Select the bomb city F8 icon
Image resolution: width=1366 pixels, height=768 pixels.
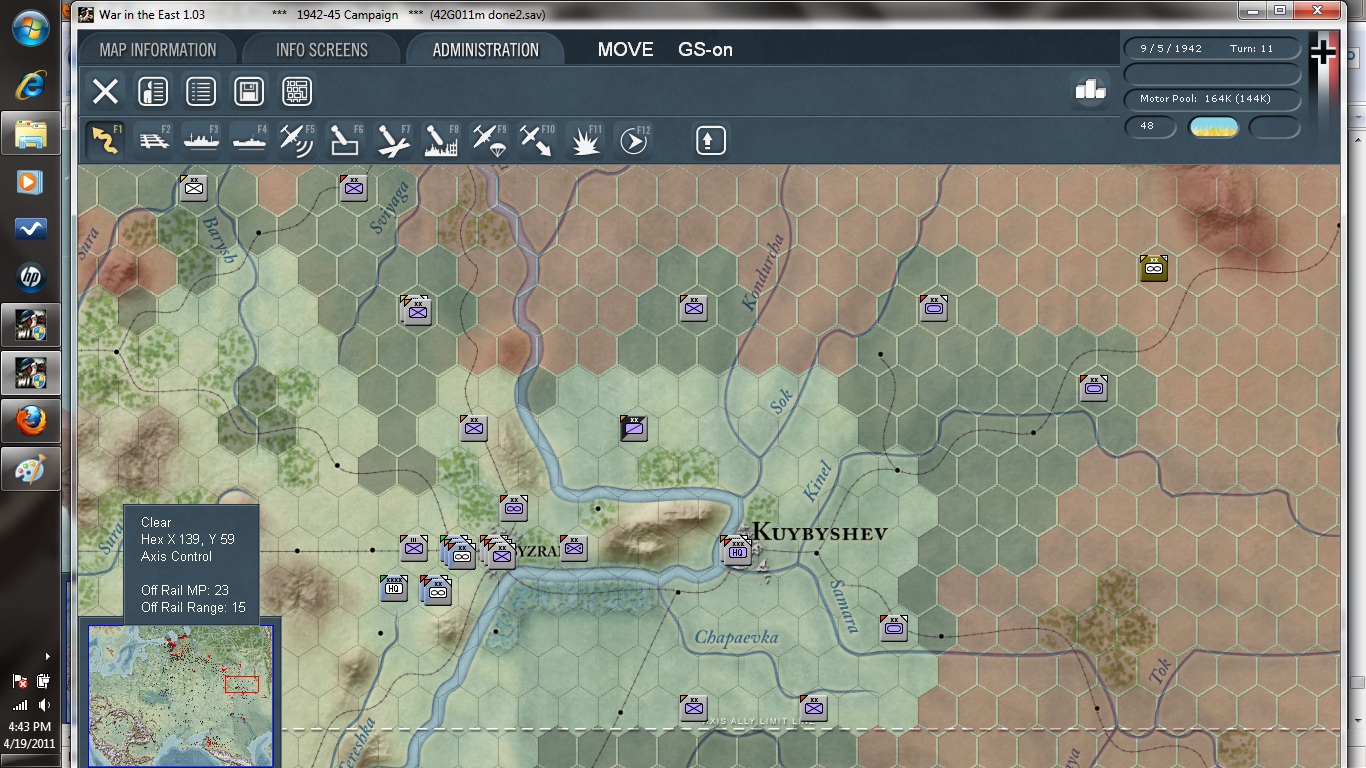(x=441, y=140)
